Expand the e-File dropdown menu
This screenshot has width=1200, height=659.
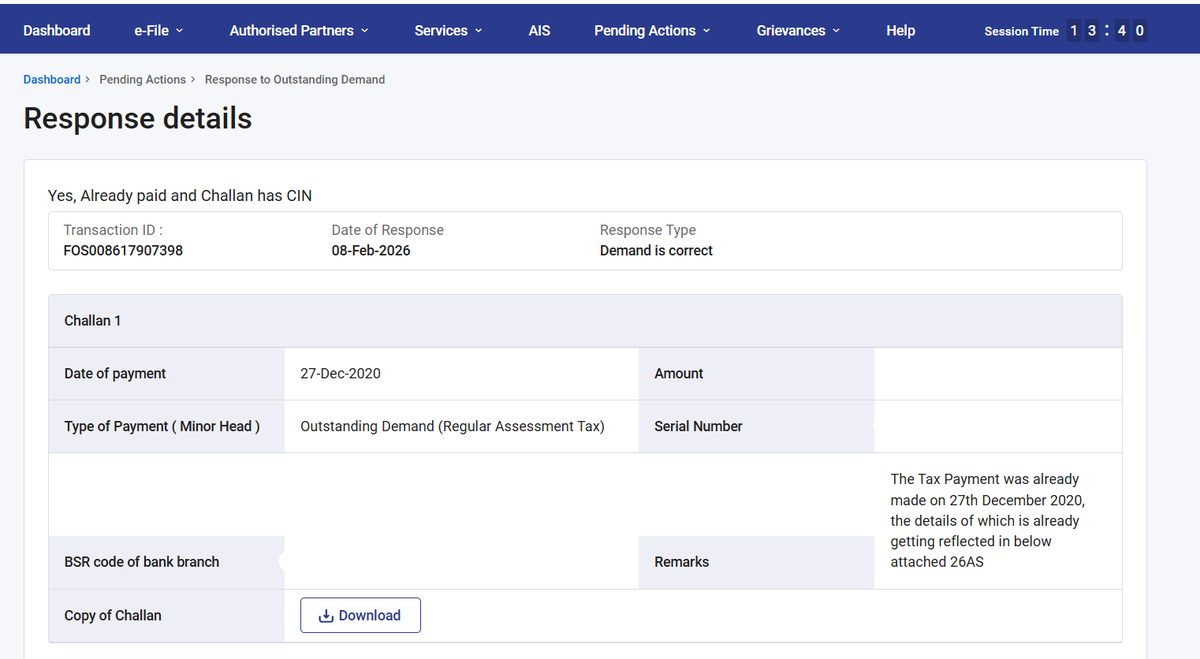pos(158,30)
